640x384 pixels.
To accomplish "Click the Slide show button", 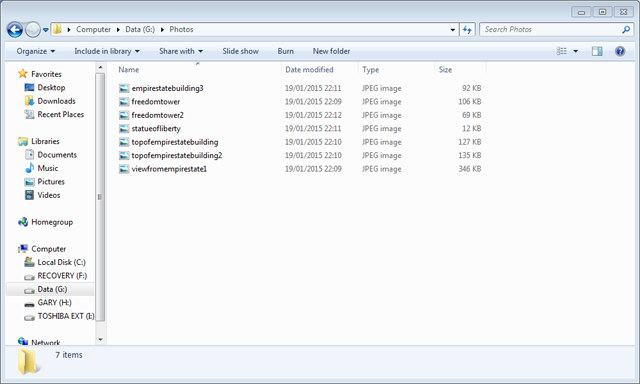I will tap(240, 51).
